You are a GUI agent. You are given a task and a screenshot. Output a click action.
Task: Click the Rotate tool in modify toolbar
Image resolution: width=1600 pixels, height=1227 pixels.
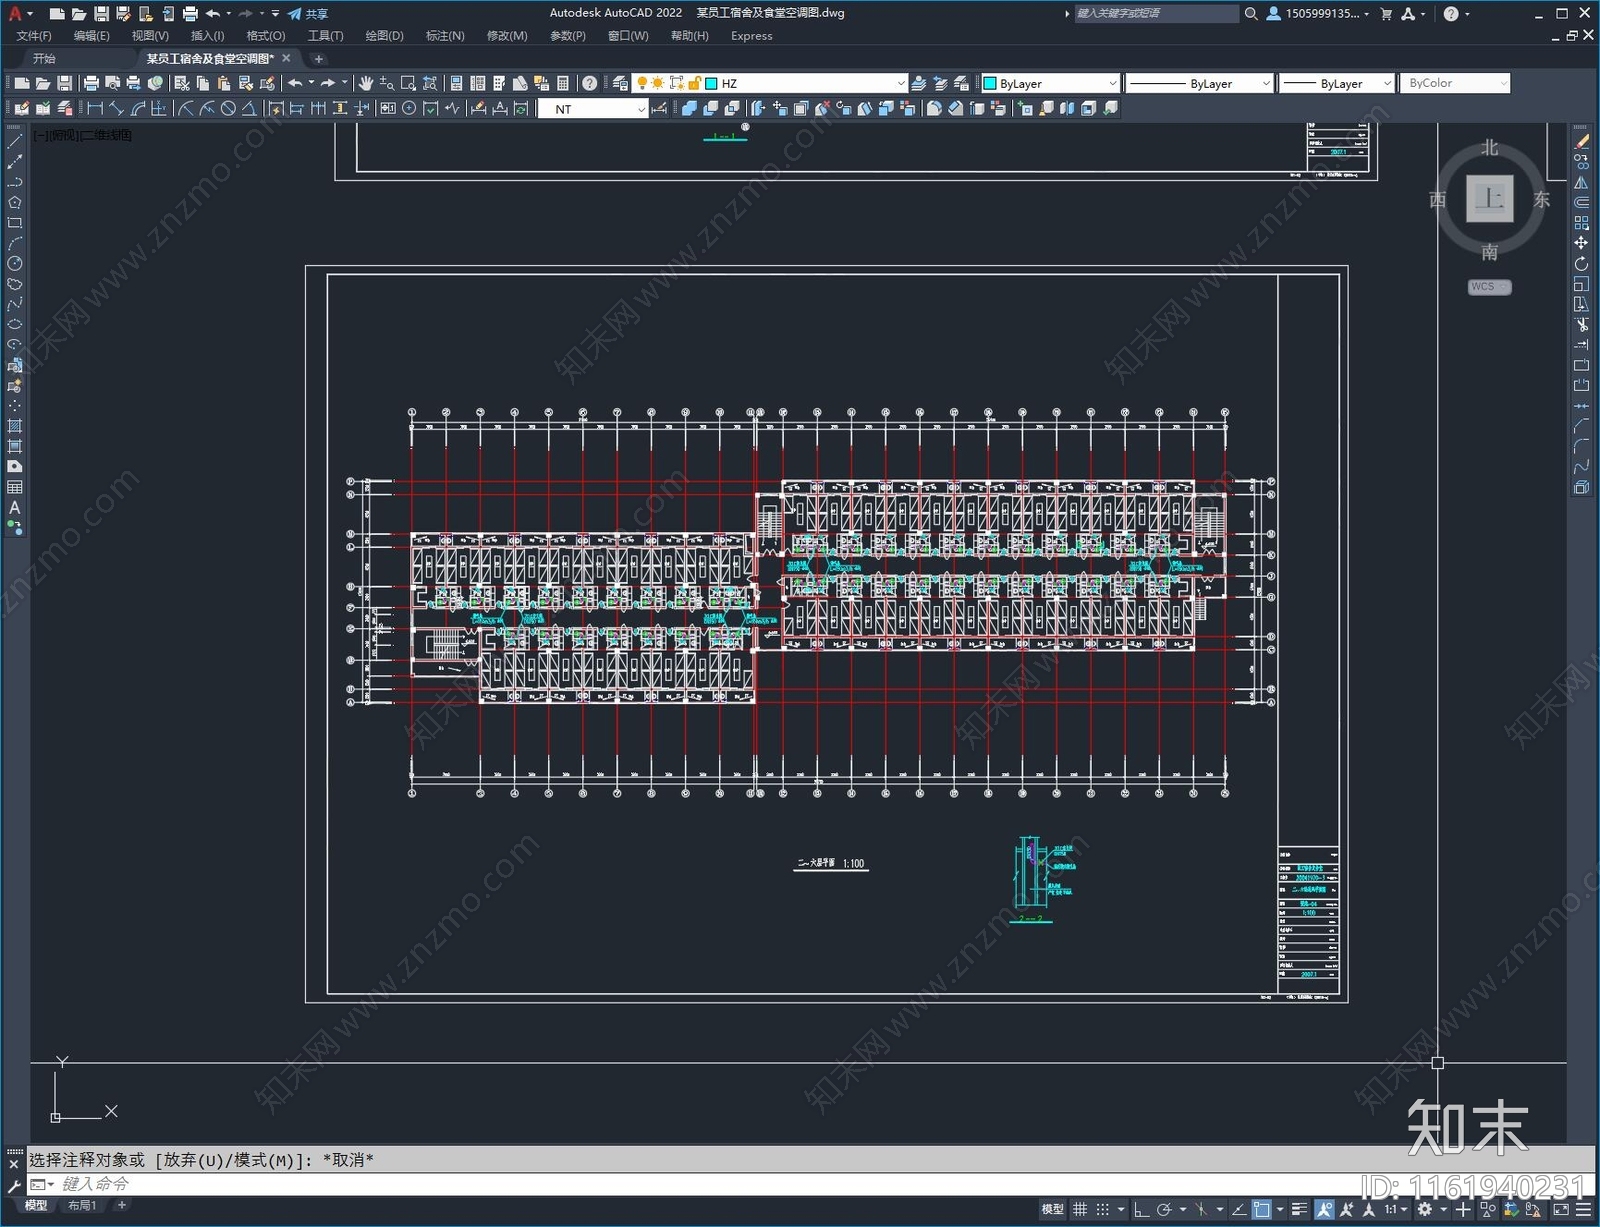click(x=1581, y=264)
